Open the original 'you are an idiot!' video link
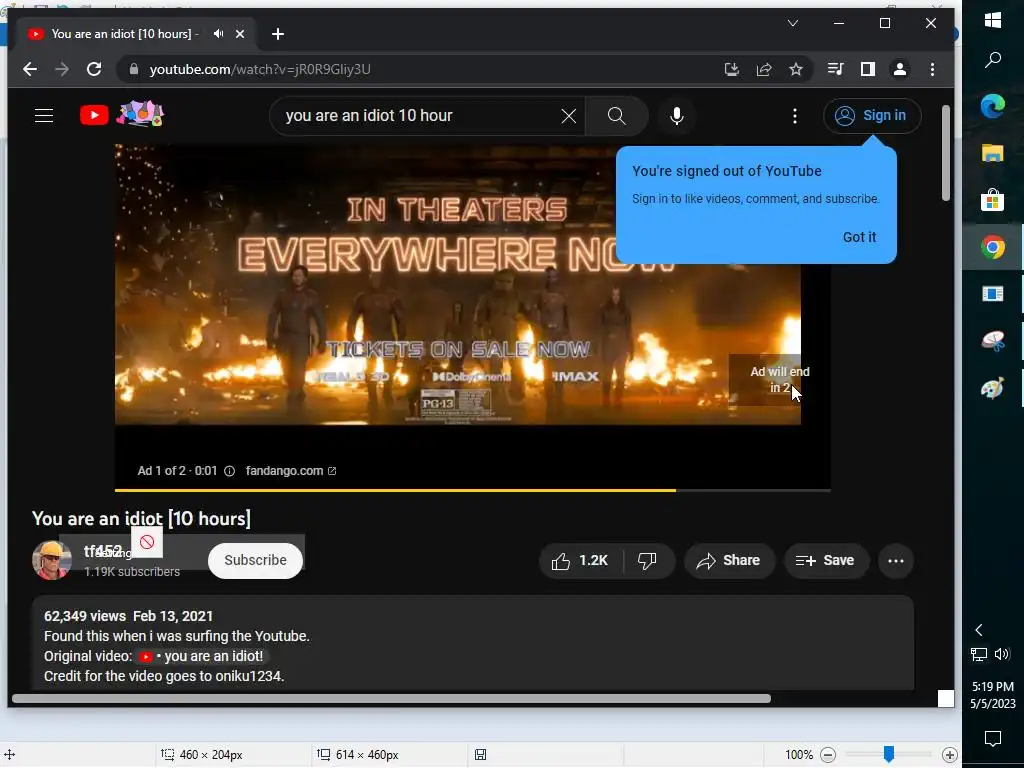This screenshot has width=1024, height=768. tap(202, 656)
